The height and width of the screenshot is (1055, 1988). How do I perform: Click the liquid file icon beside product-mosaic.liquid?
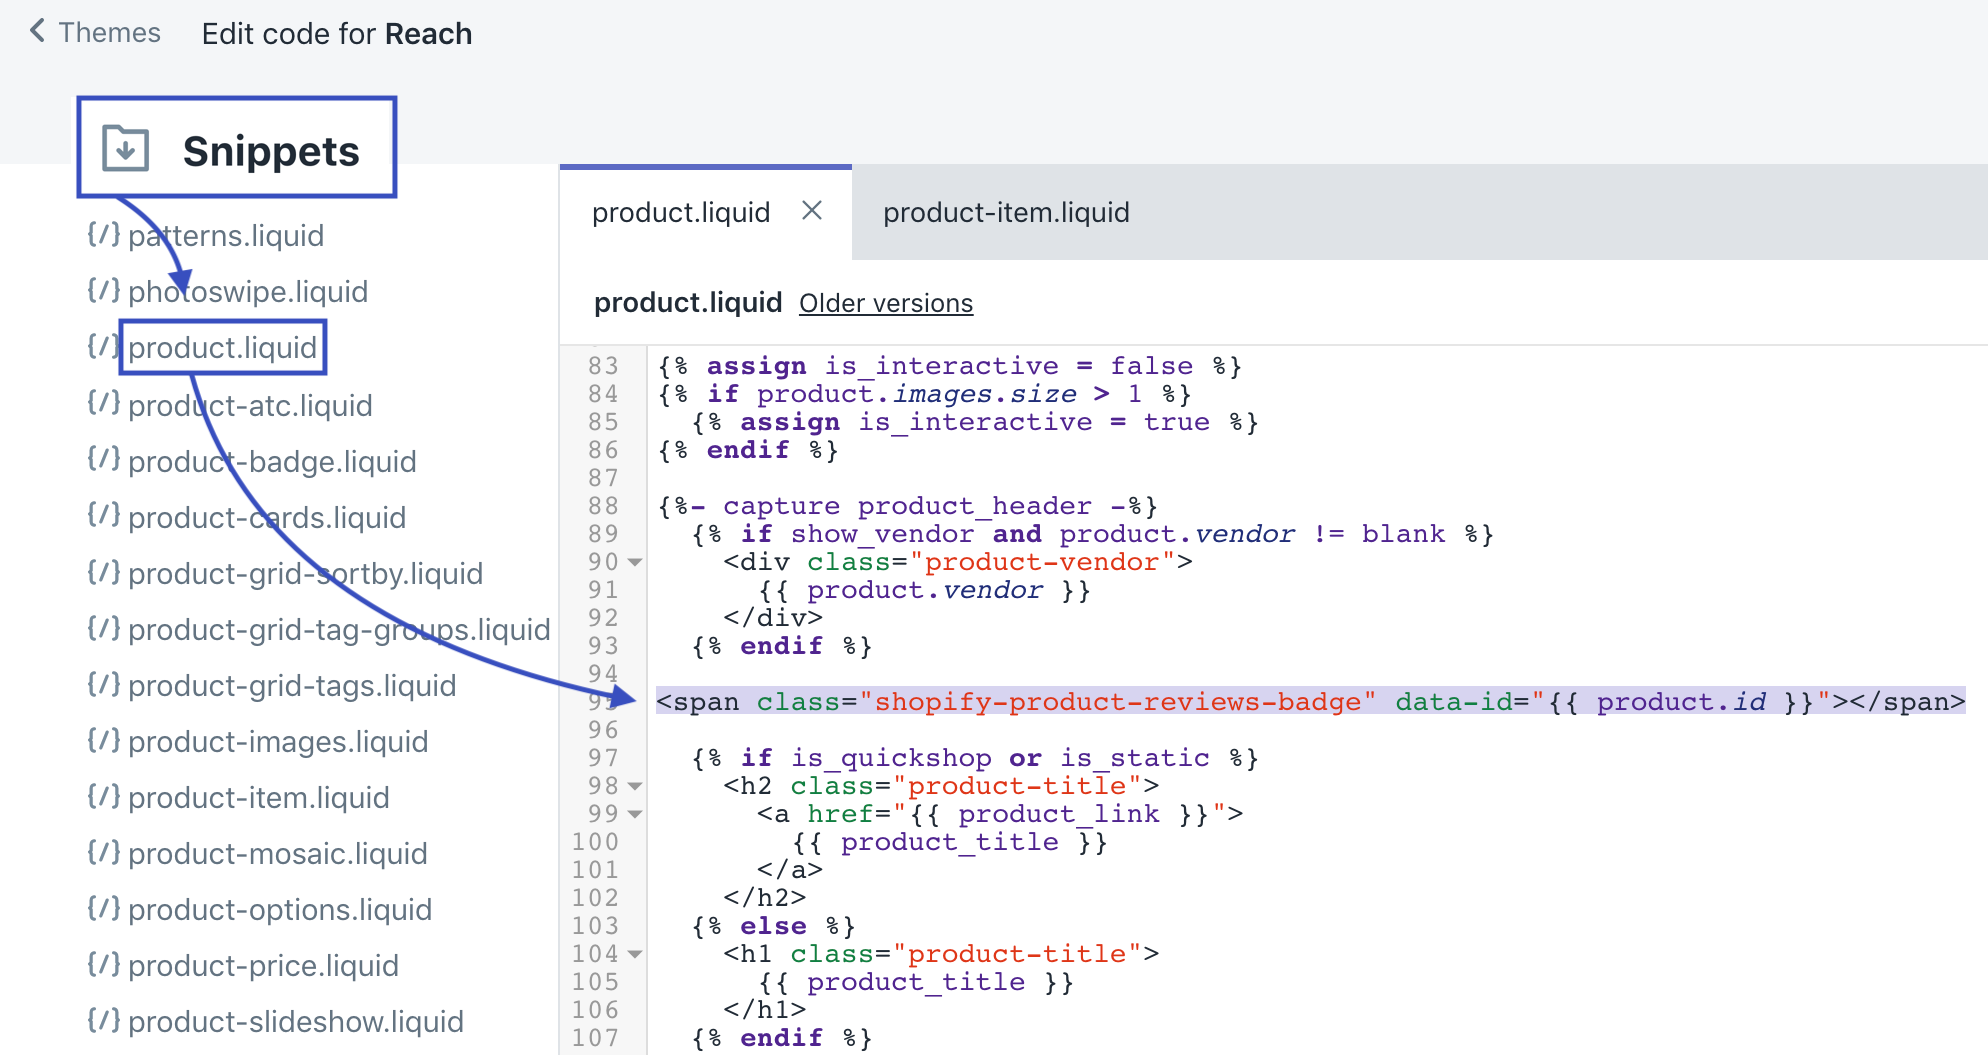click(x=103, y=852)
